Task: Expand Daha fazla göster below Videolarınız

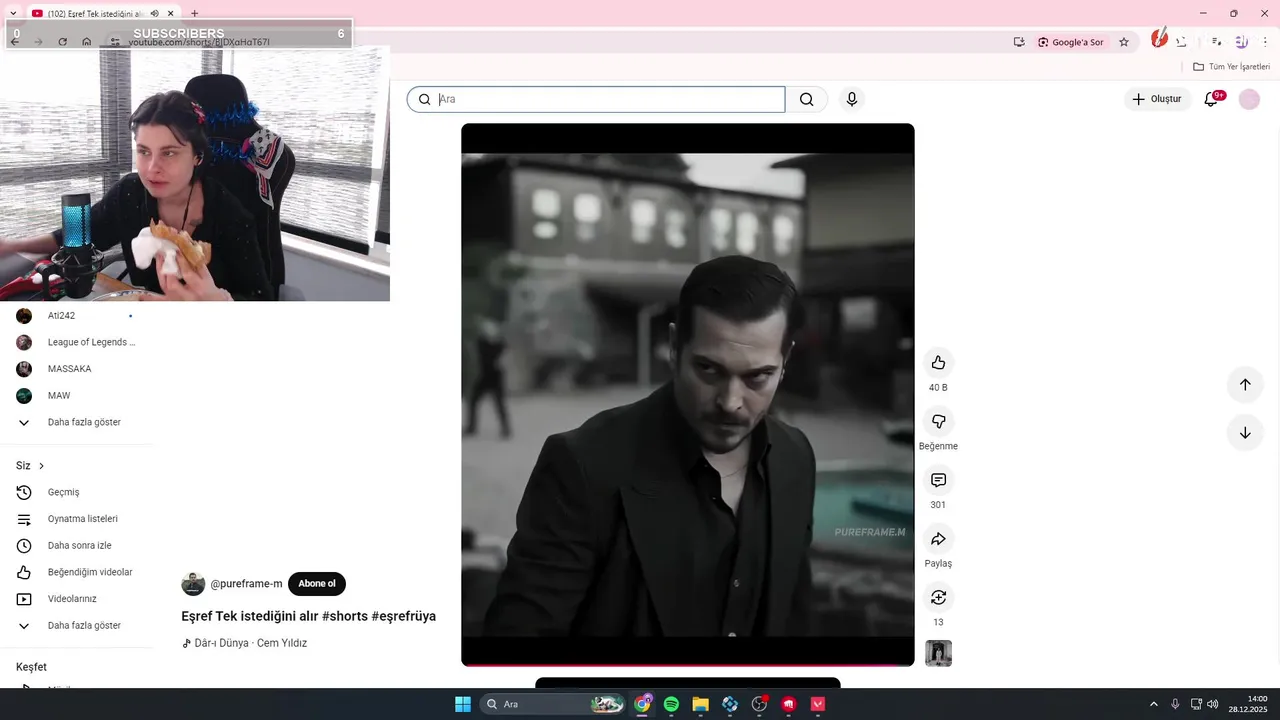Action: (x=76, y=626)
